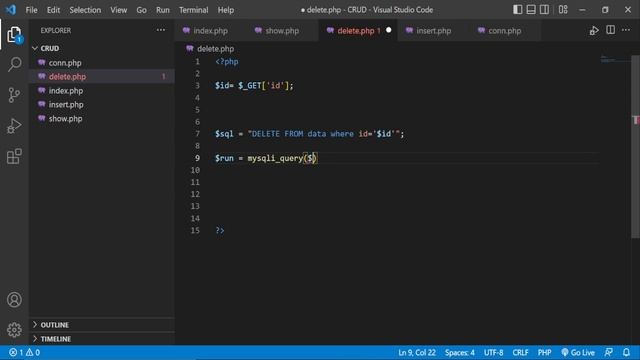640x360 pixels.
Task: Click the closing ?> tag on line 15
Action: (220, 231)
